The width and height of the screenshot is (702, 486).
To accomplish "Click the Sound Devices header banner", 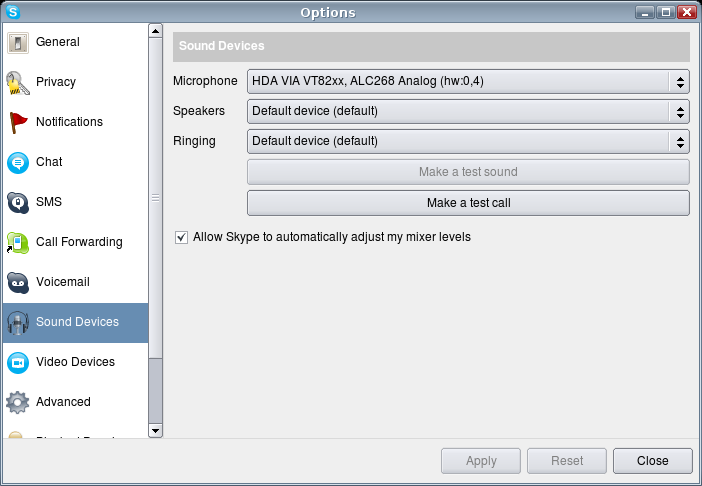I will (x=431, y=47).
